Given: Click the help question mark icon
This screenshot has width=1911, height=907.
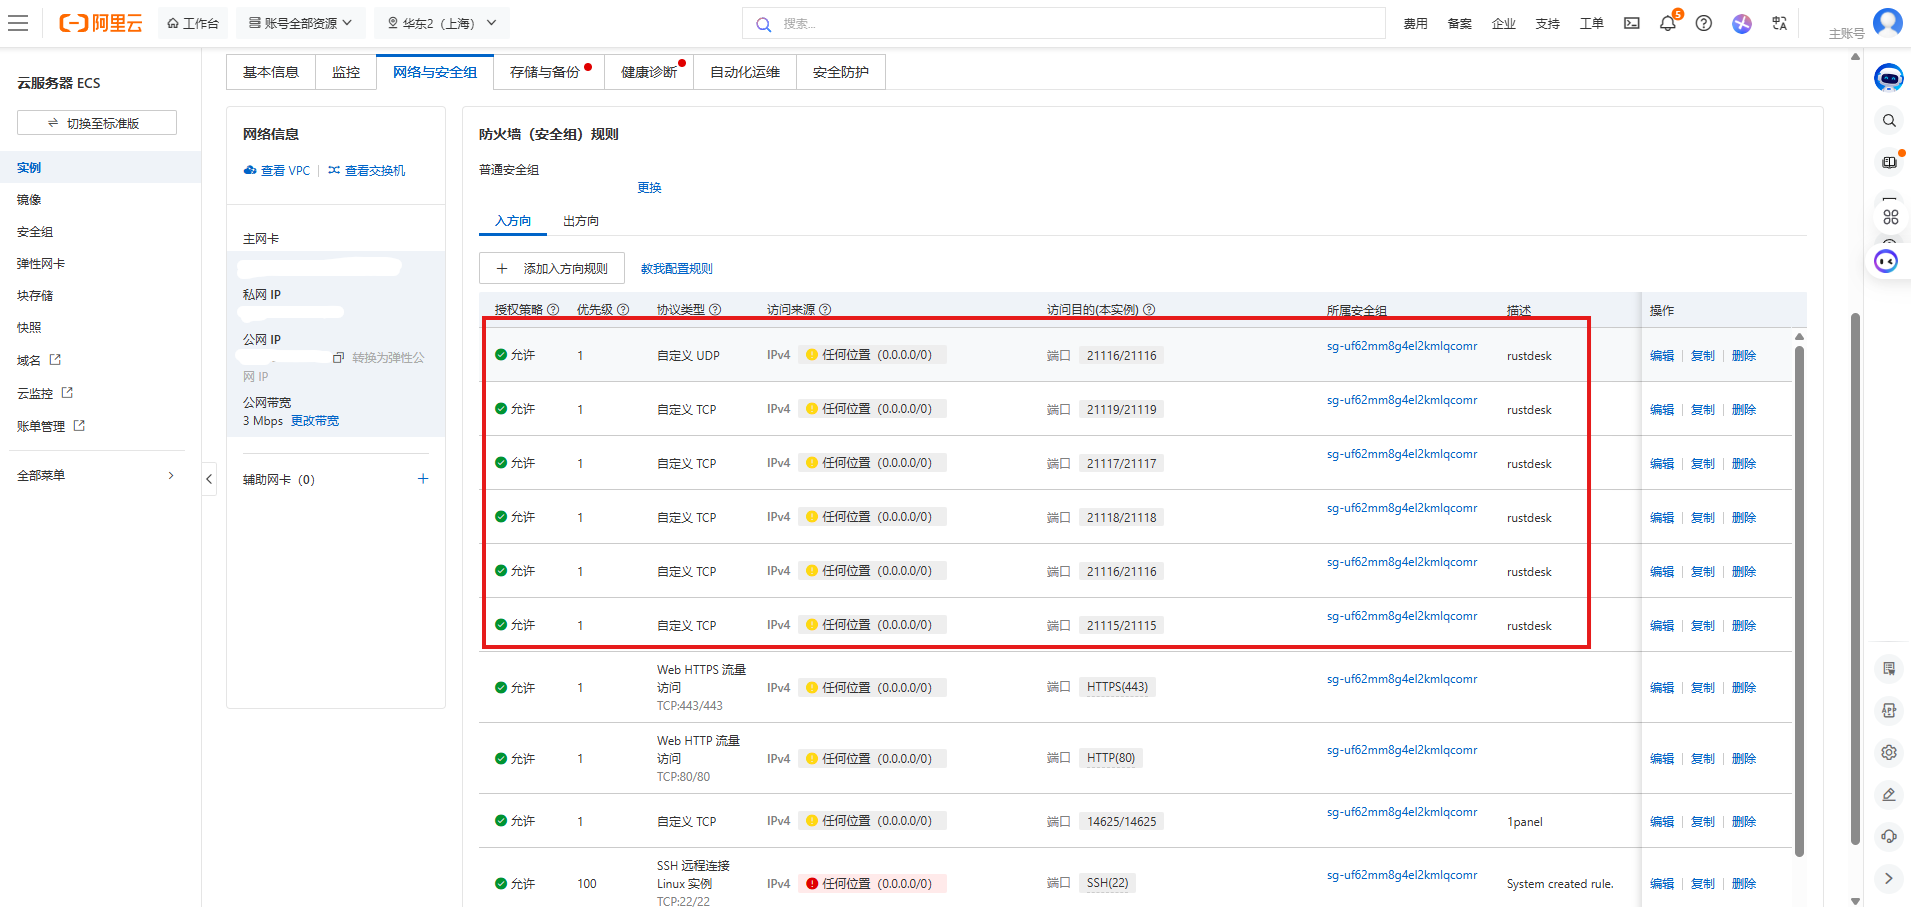Looking at the screenshot, I should 1704,23.
